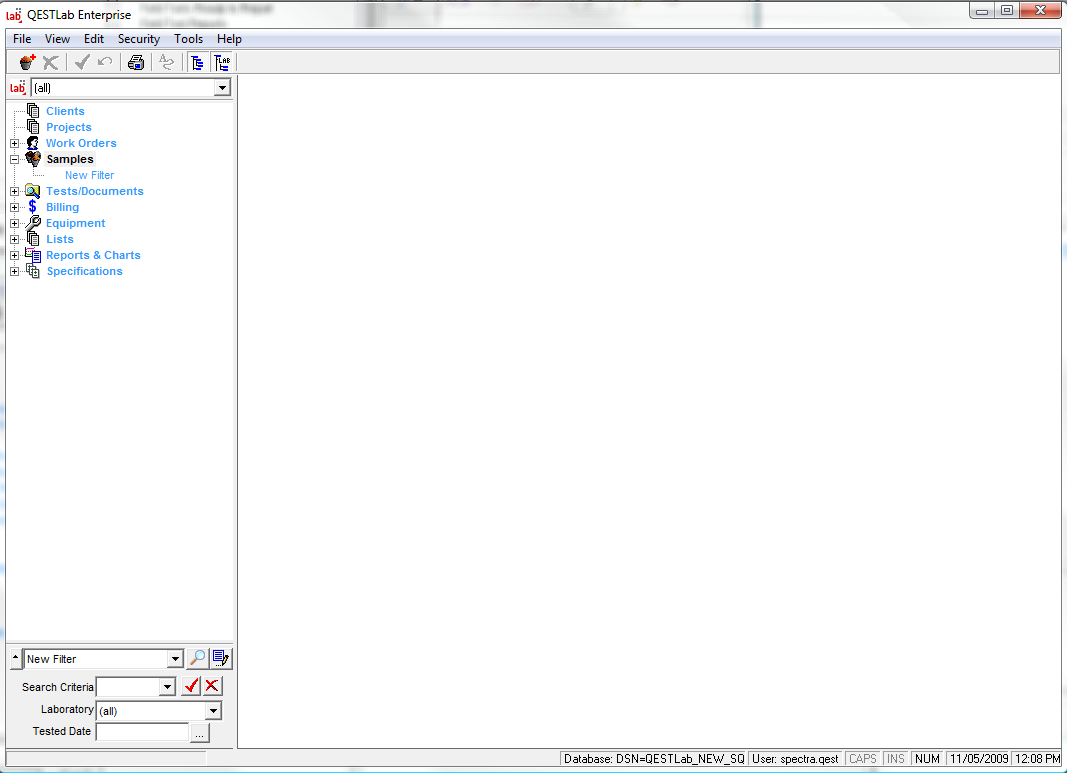Expand the Work Orders tree node

pos(14,143)
